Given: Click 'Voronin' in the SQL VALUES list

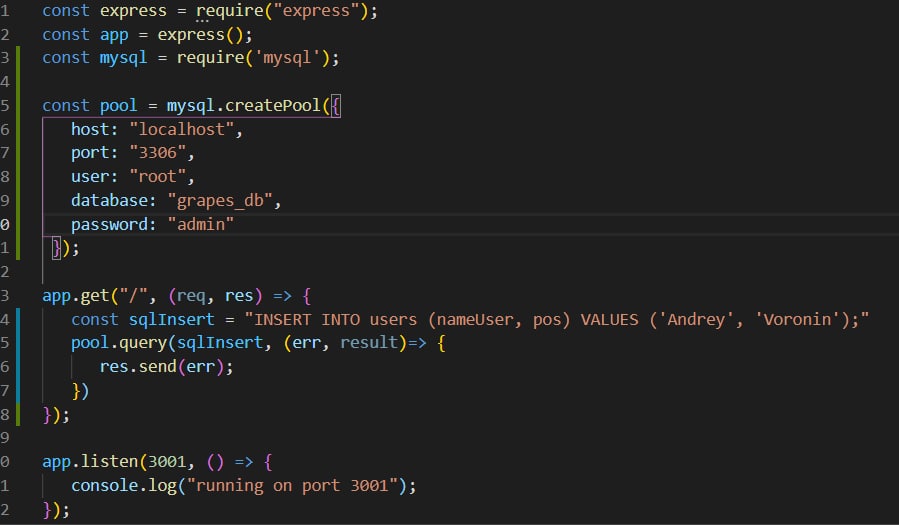Looking at the screenshot, I should [797, 319].
